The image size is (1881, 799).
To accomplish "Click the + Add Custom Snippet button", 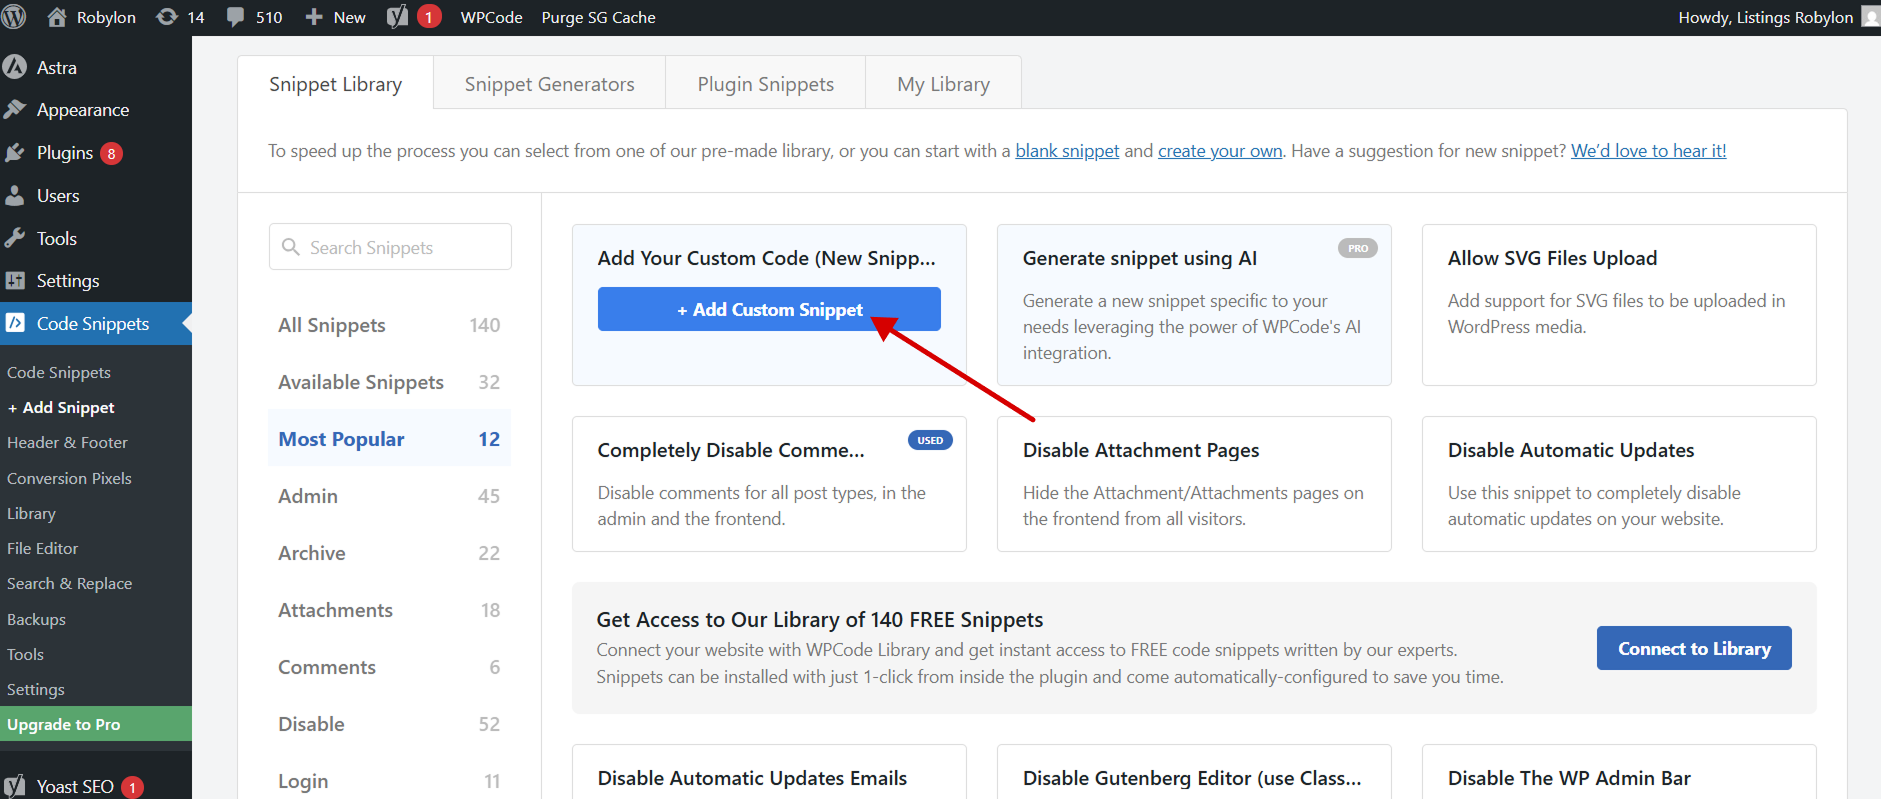I will (769, 309).
